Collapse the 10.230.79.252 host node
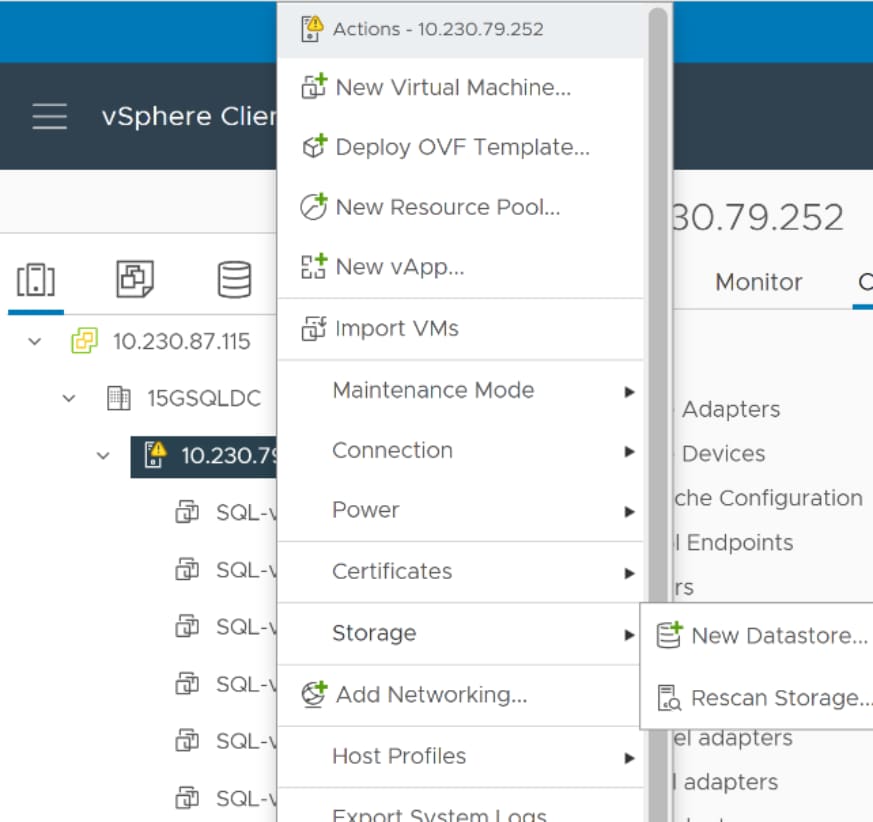The image size is (873, 822). pos(103,456)
